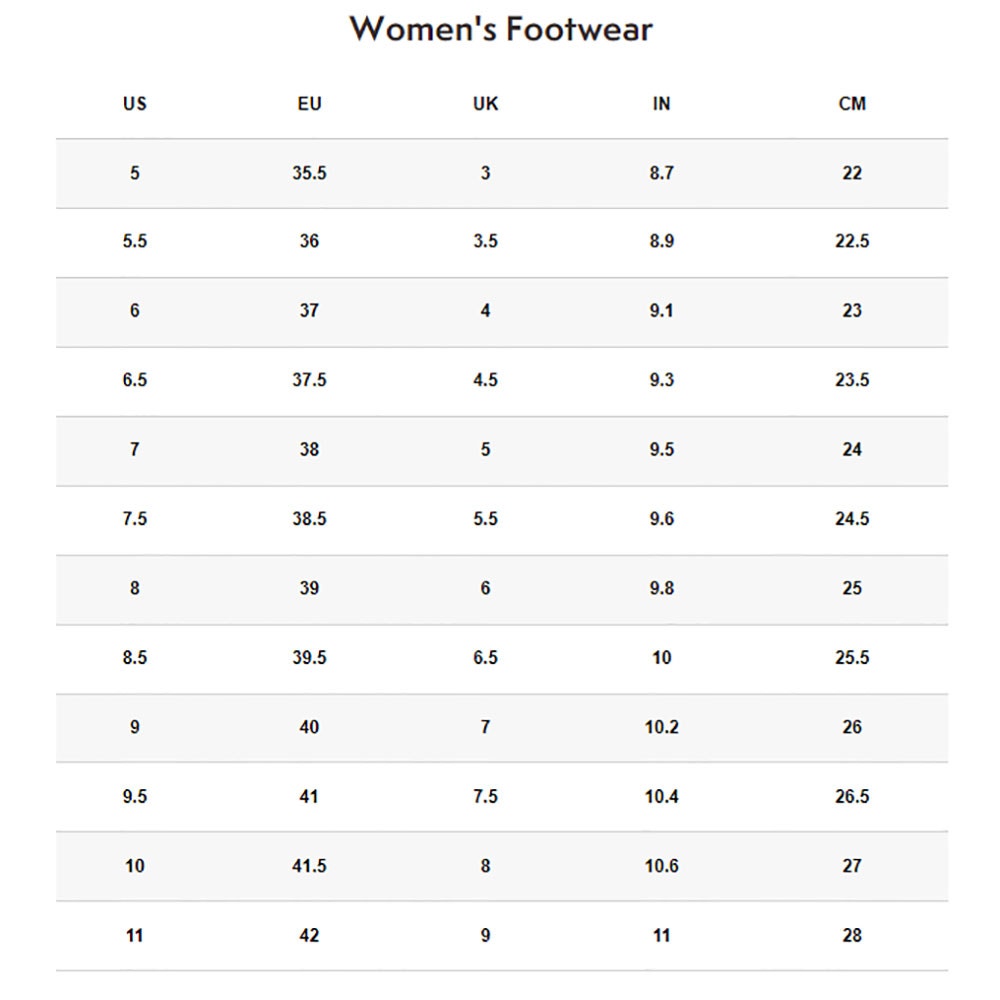
Task: Click the EU 42 cell
Action: click(x=309, y=936)
